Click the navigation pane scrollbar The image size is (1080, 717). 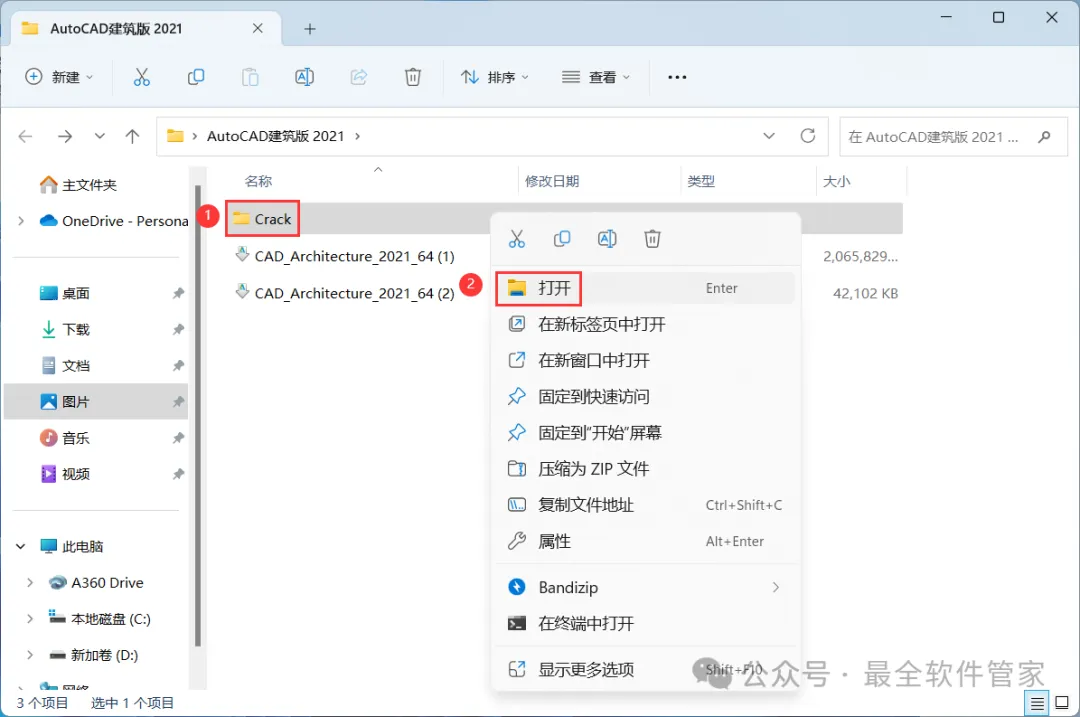[x=198, y=416]
